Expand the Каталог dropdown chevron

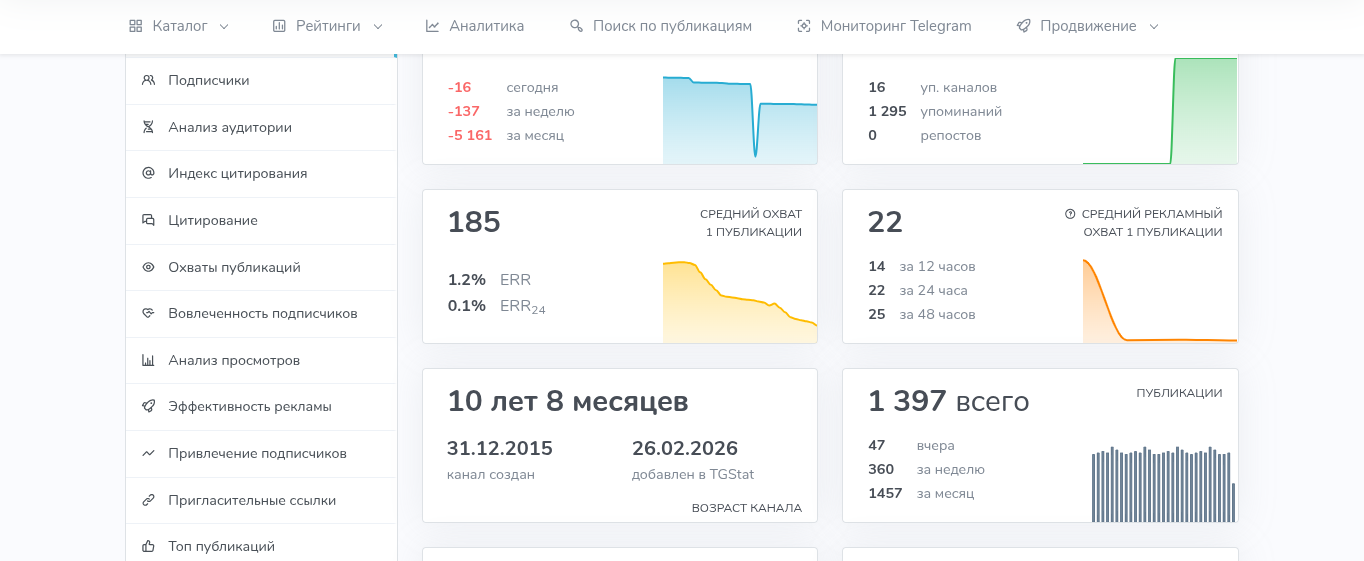(223, 27)
